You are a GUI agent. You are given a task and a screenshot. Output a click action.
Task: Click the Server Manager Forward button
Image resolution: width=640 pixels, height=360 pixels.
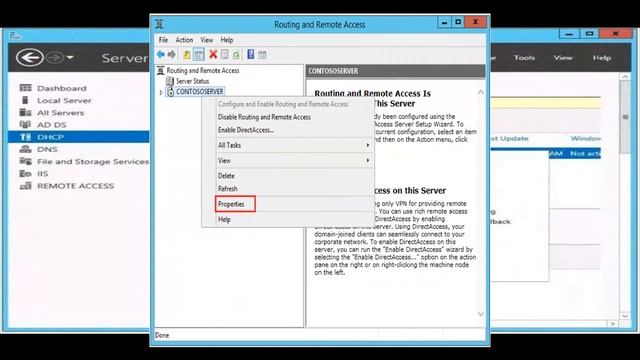coord(54,58)
